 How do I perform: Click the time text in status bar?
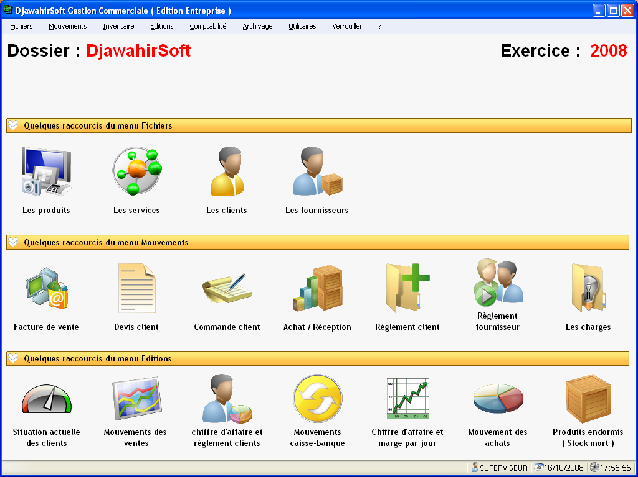click(x=616, y=468)
